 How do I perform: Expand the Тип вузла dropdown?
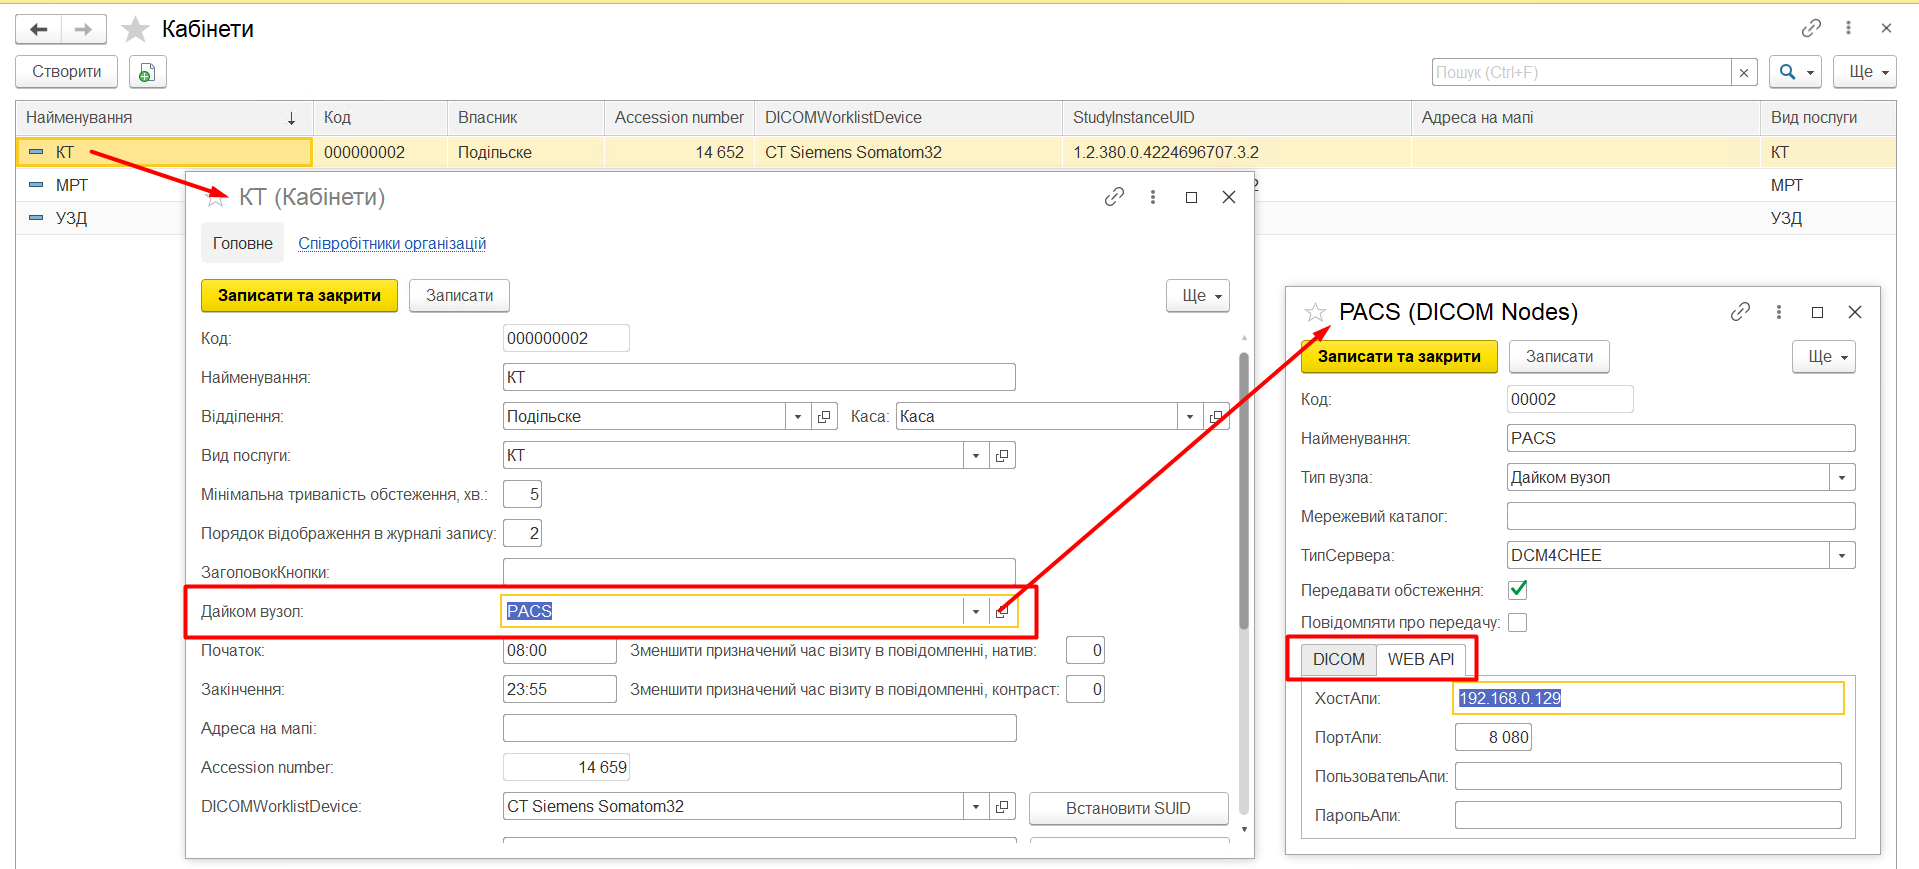click(x=1842, y=478)
